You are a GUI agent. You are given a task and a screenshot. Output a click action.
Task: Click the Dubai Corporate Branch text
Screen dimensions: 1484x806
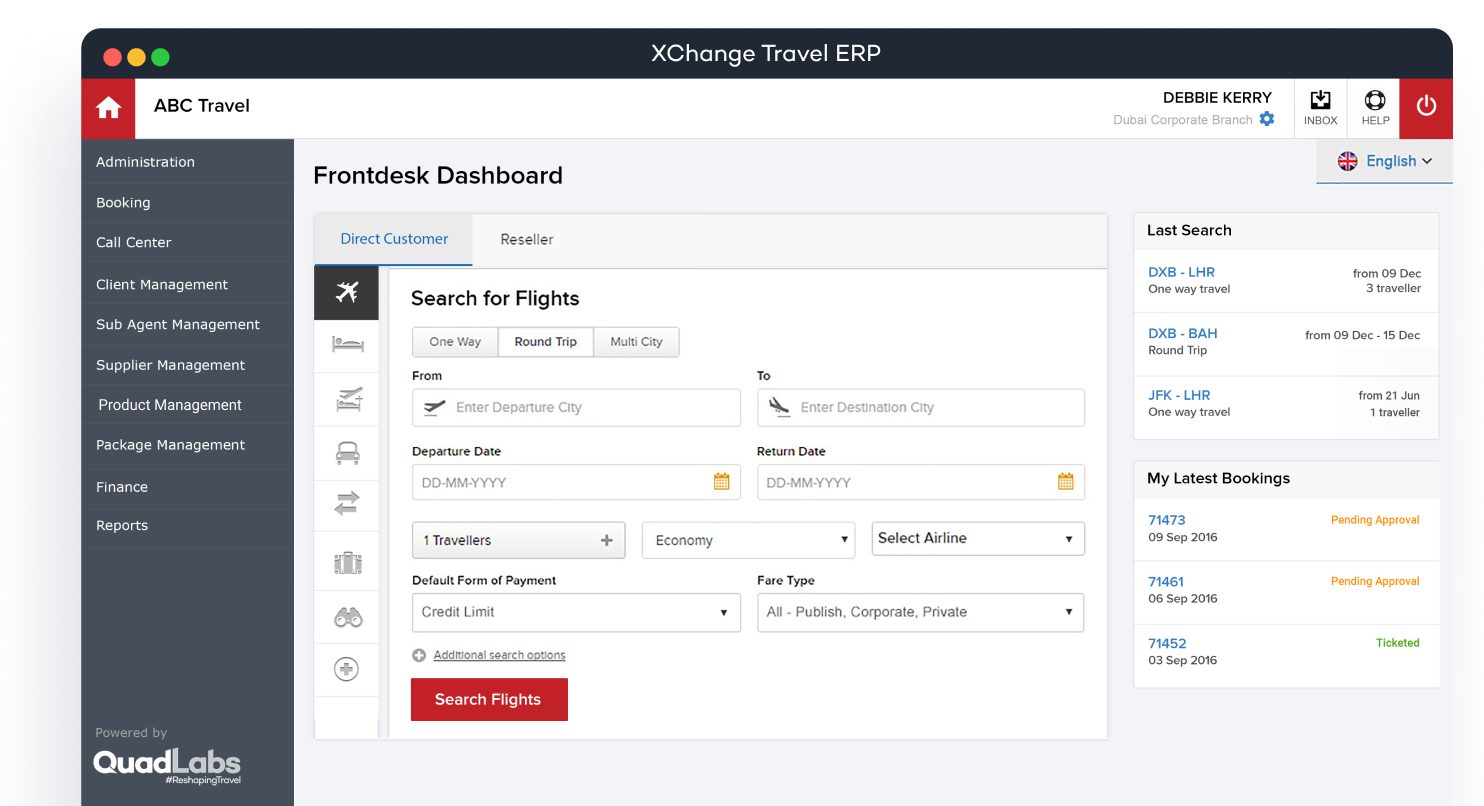click(1183, 120)
